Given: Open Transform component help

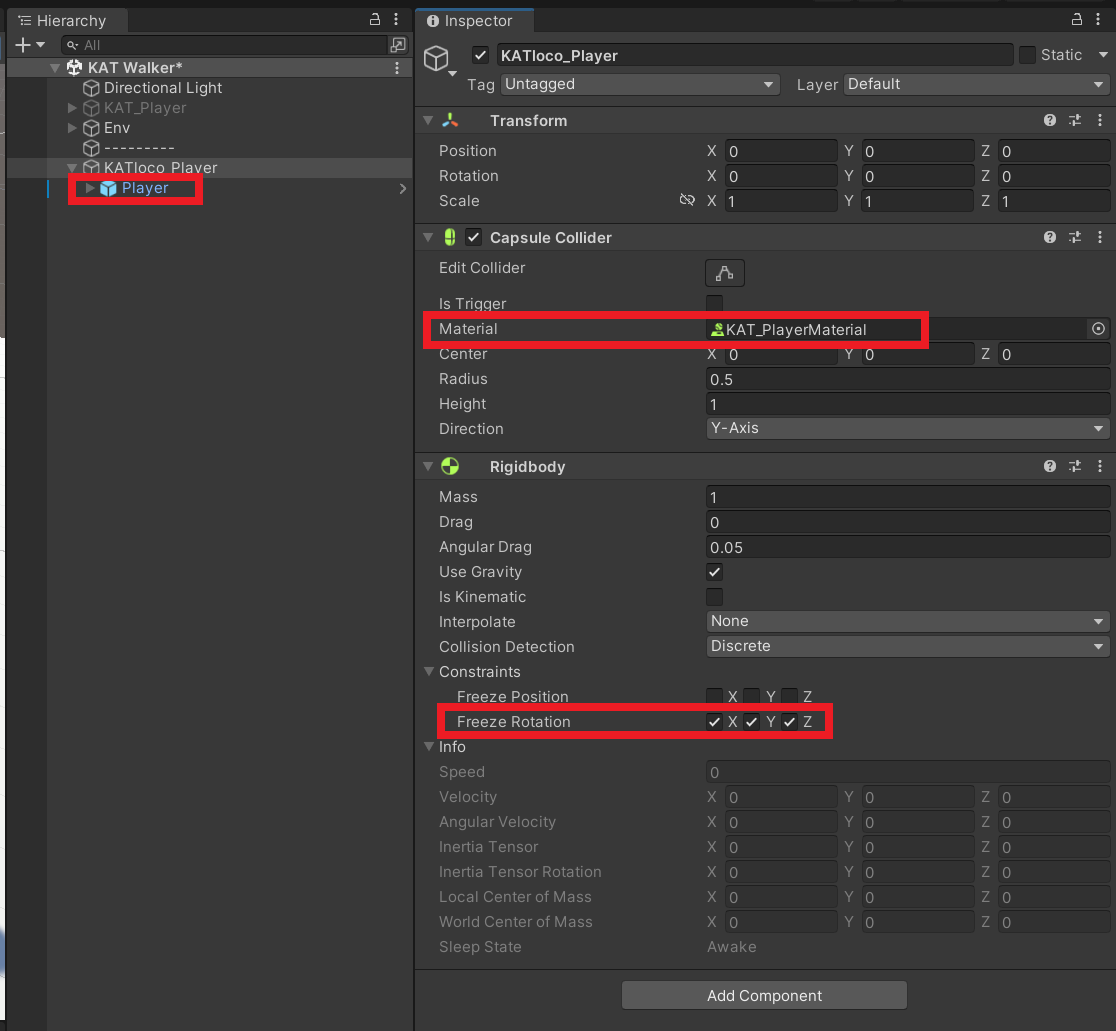Looking at the screenshot, I should (x=1050, y=120).
